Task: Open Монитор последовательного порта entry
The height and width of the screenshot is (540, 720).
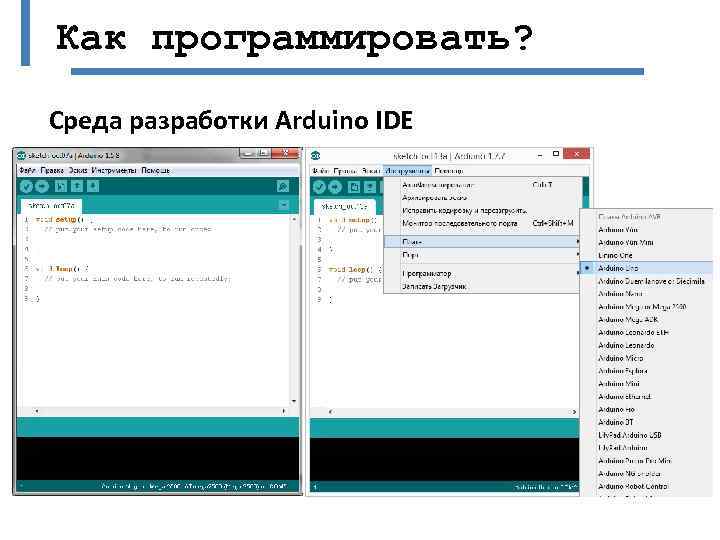Action: click(x=481, y=224)
